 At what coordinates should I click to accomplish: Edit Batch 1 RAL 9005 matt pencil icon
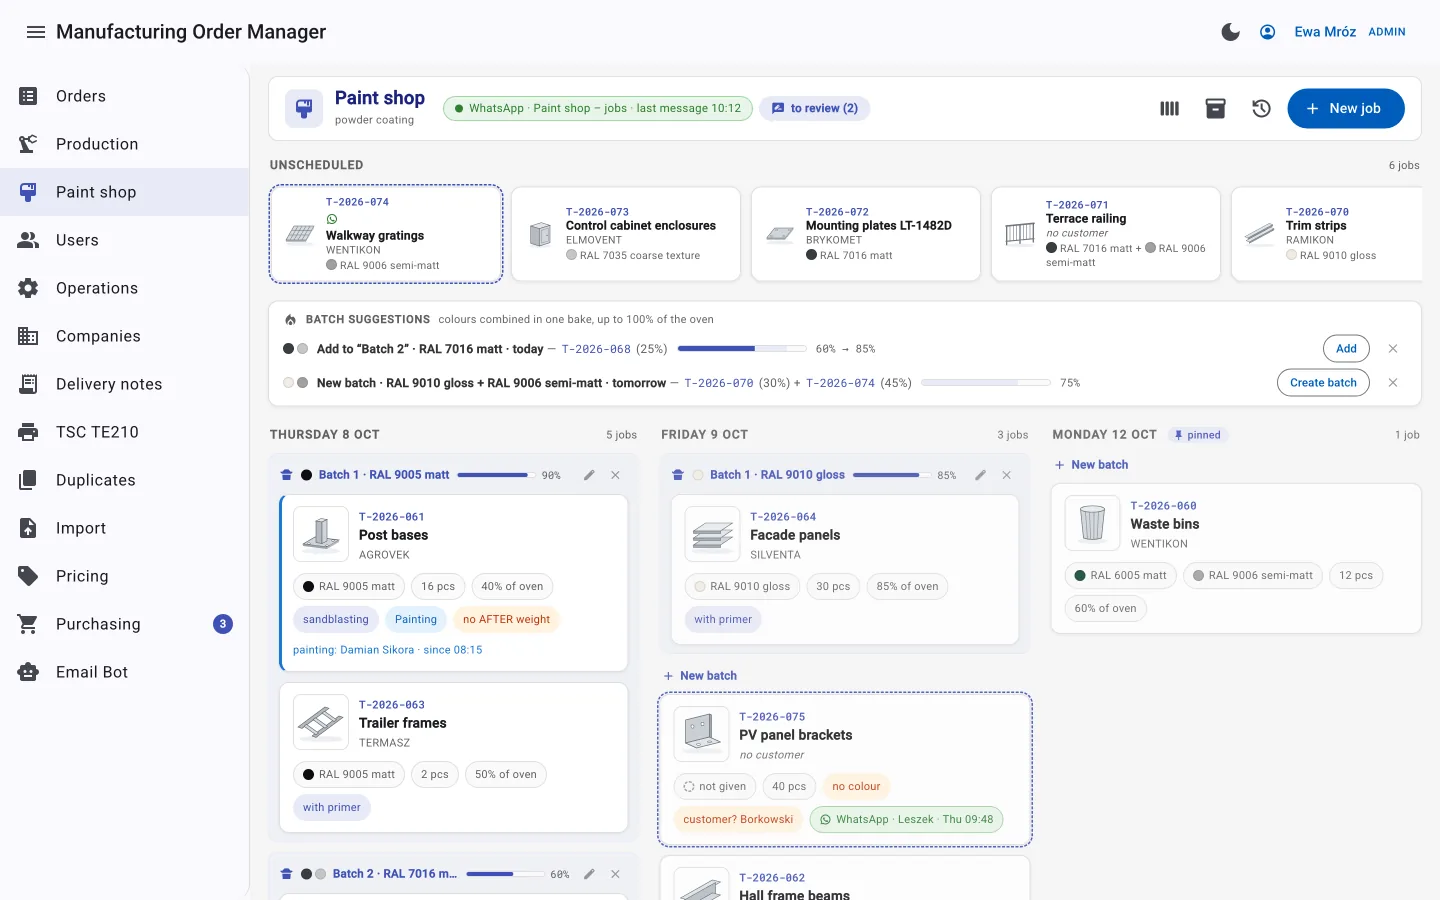click(x=589, y=475)
